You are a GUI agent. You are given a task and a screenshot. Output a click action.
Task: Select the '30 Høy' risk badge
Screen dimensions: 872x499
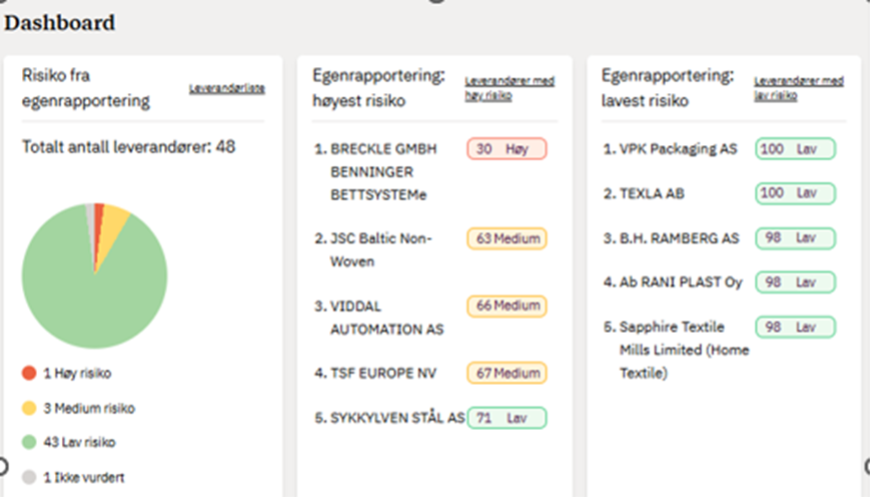pyautogui.click(x=506, y=149)
